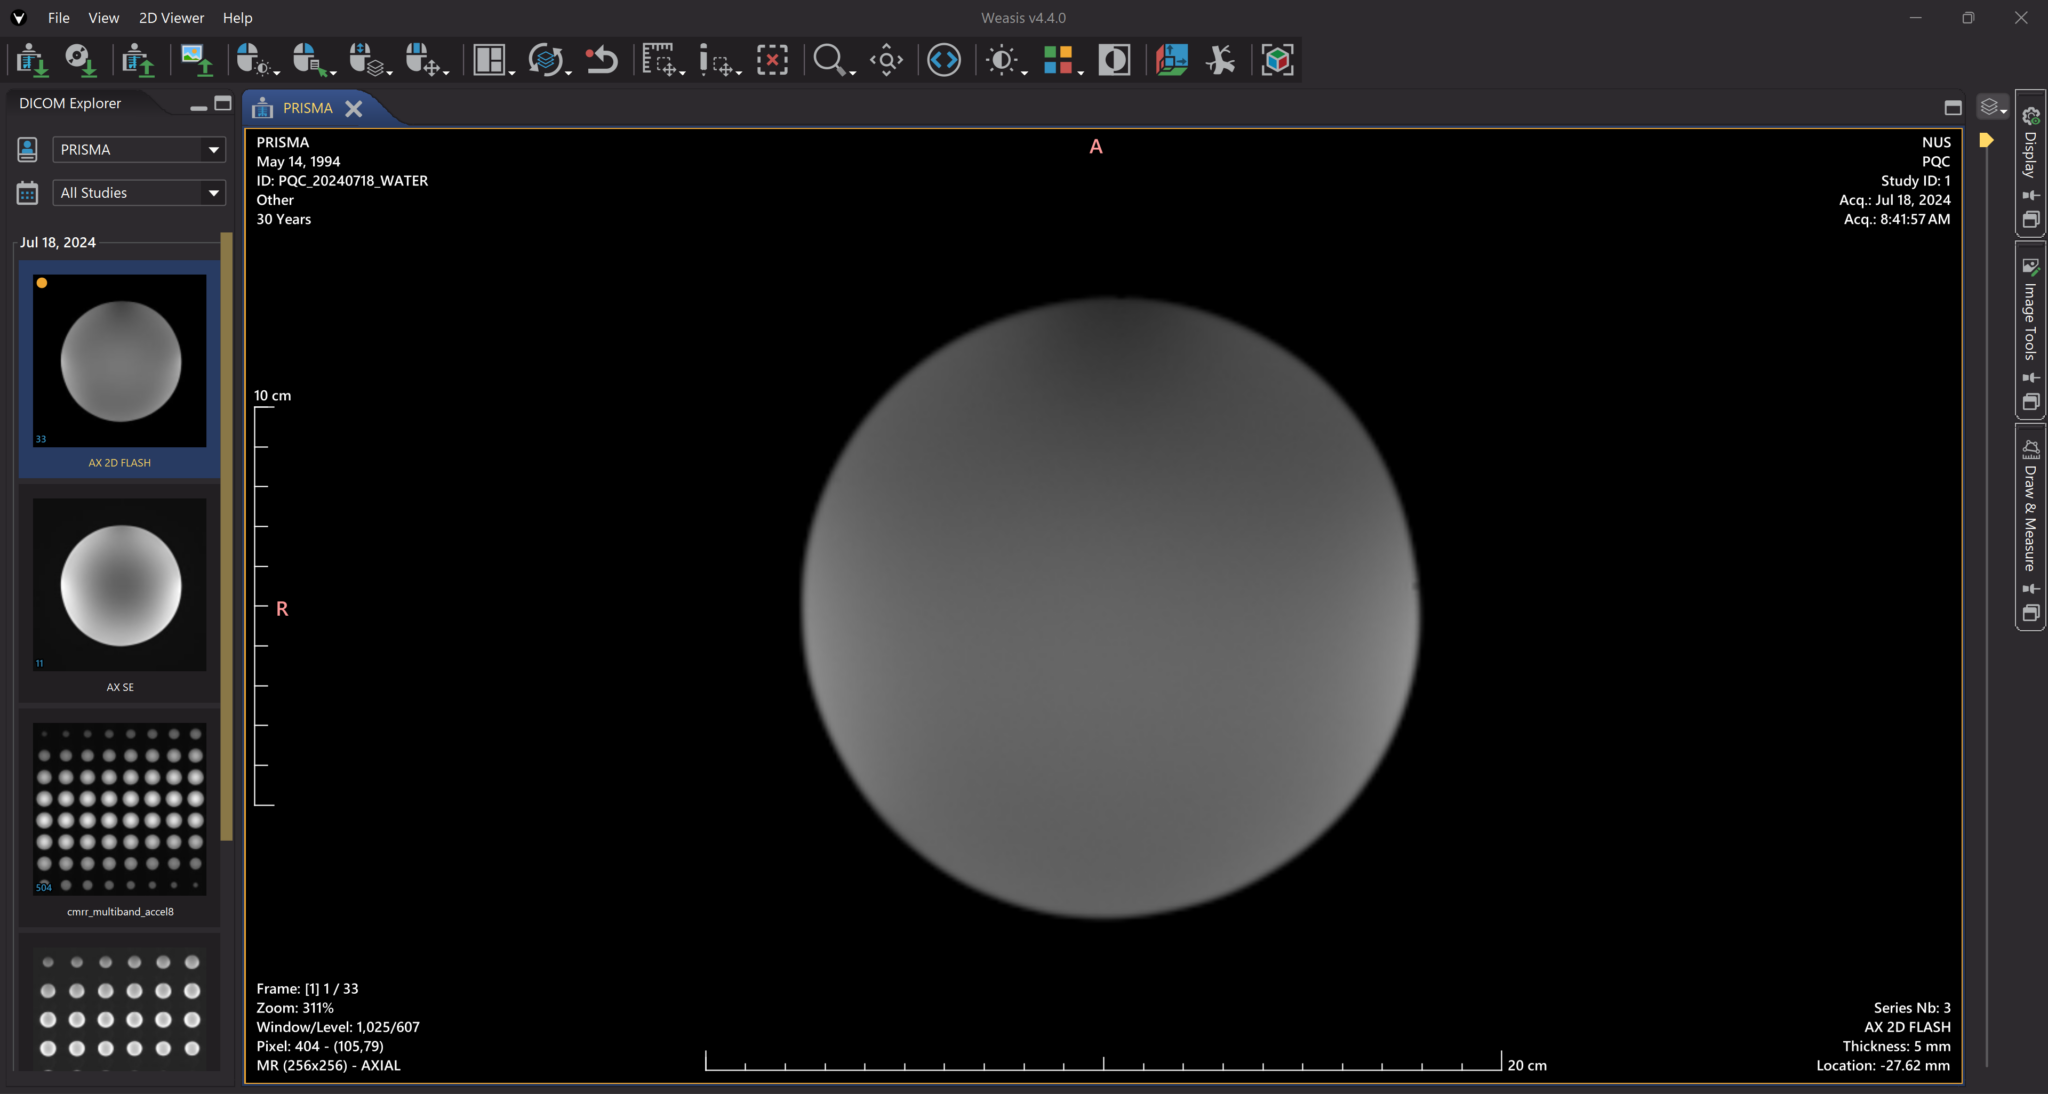Select the magnifier zoom tool
Screen dimensions: 2048x1094
coord(828,60)
